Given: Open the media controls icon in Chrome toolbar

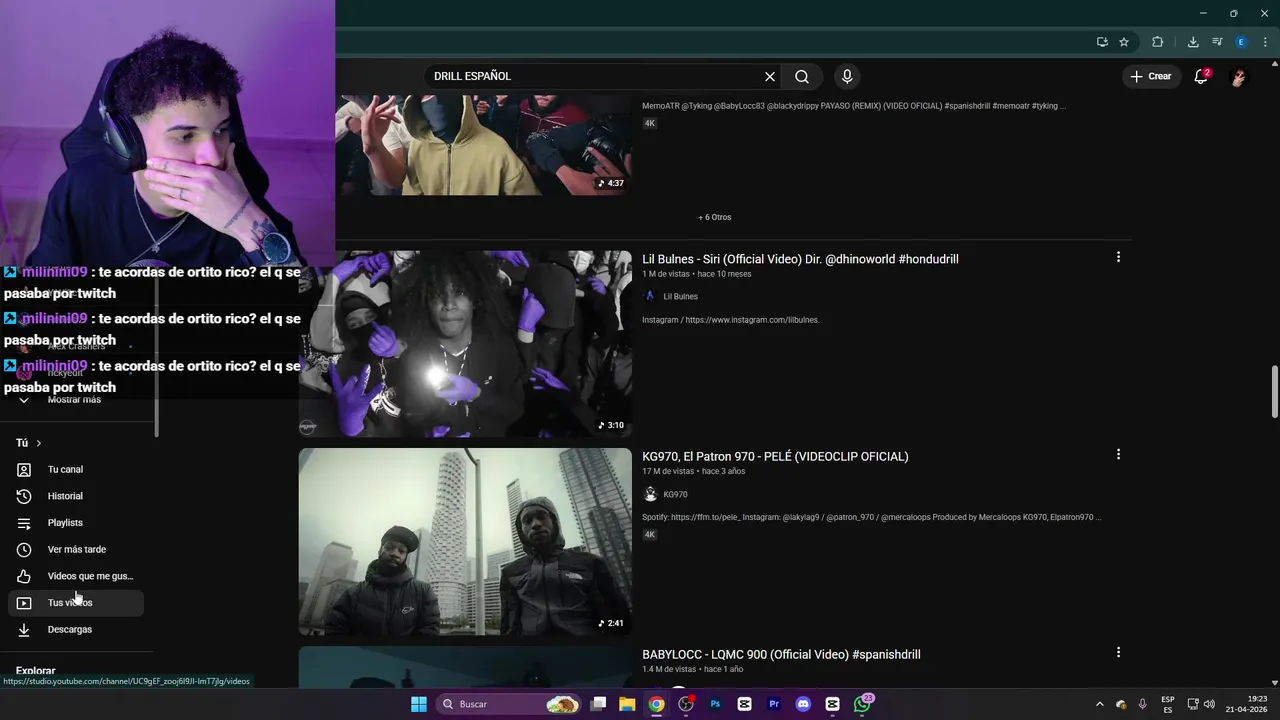Looking at the screenshot, I should (1217, 42).
